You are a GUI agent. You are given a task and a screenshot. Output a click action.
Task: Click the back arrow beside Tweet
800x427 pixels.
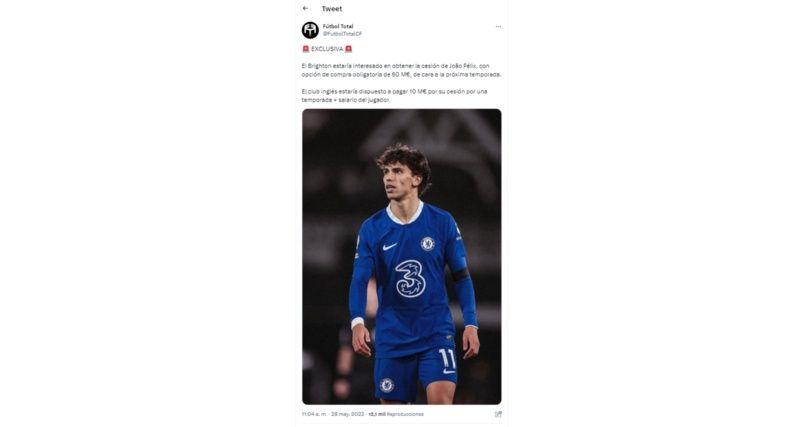pyautogui.click(x=306, y=8)
